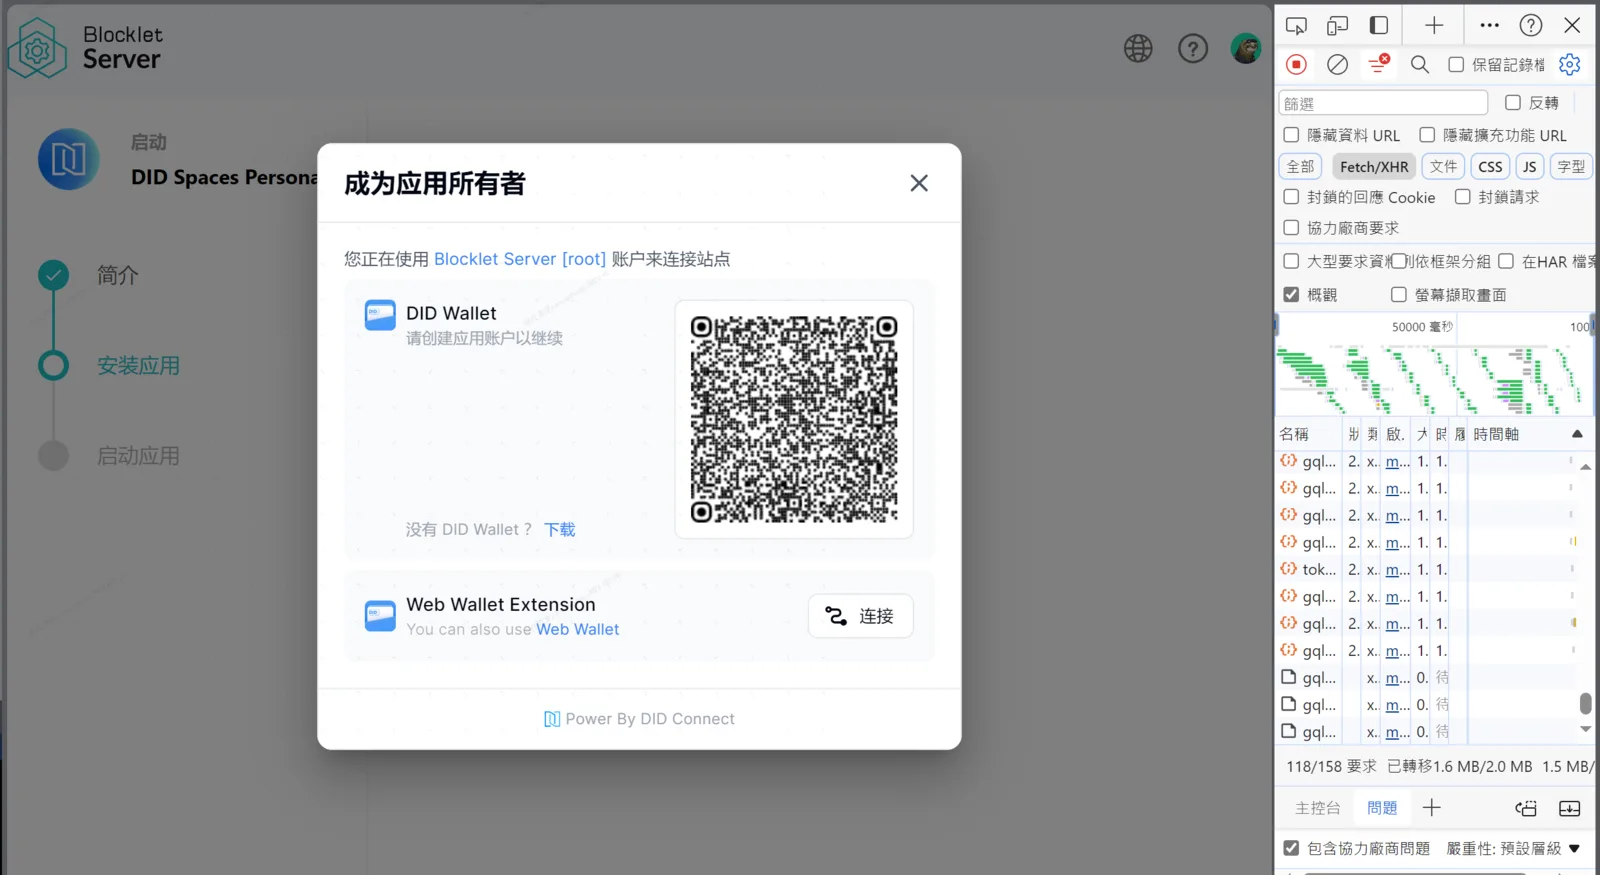
Task: Click the Blocklet Server [root] link
Action: pos(520,259)
